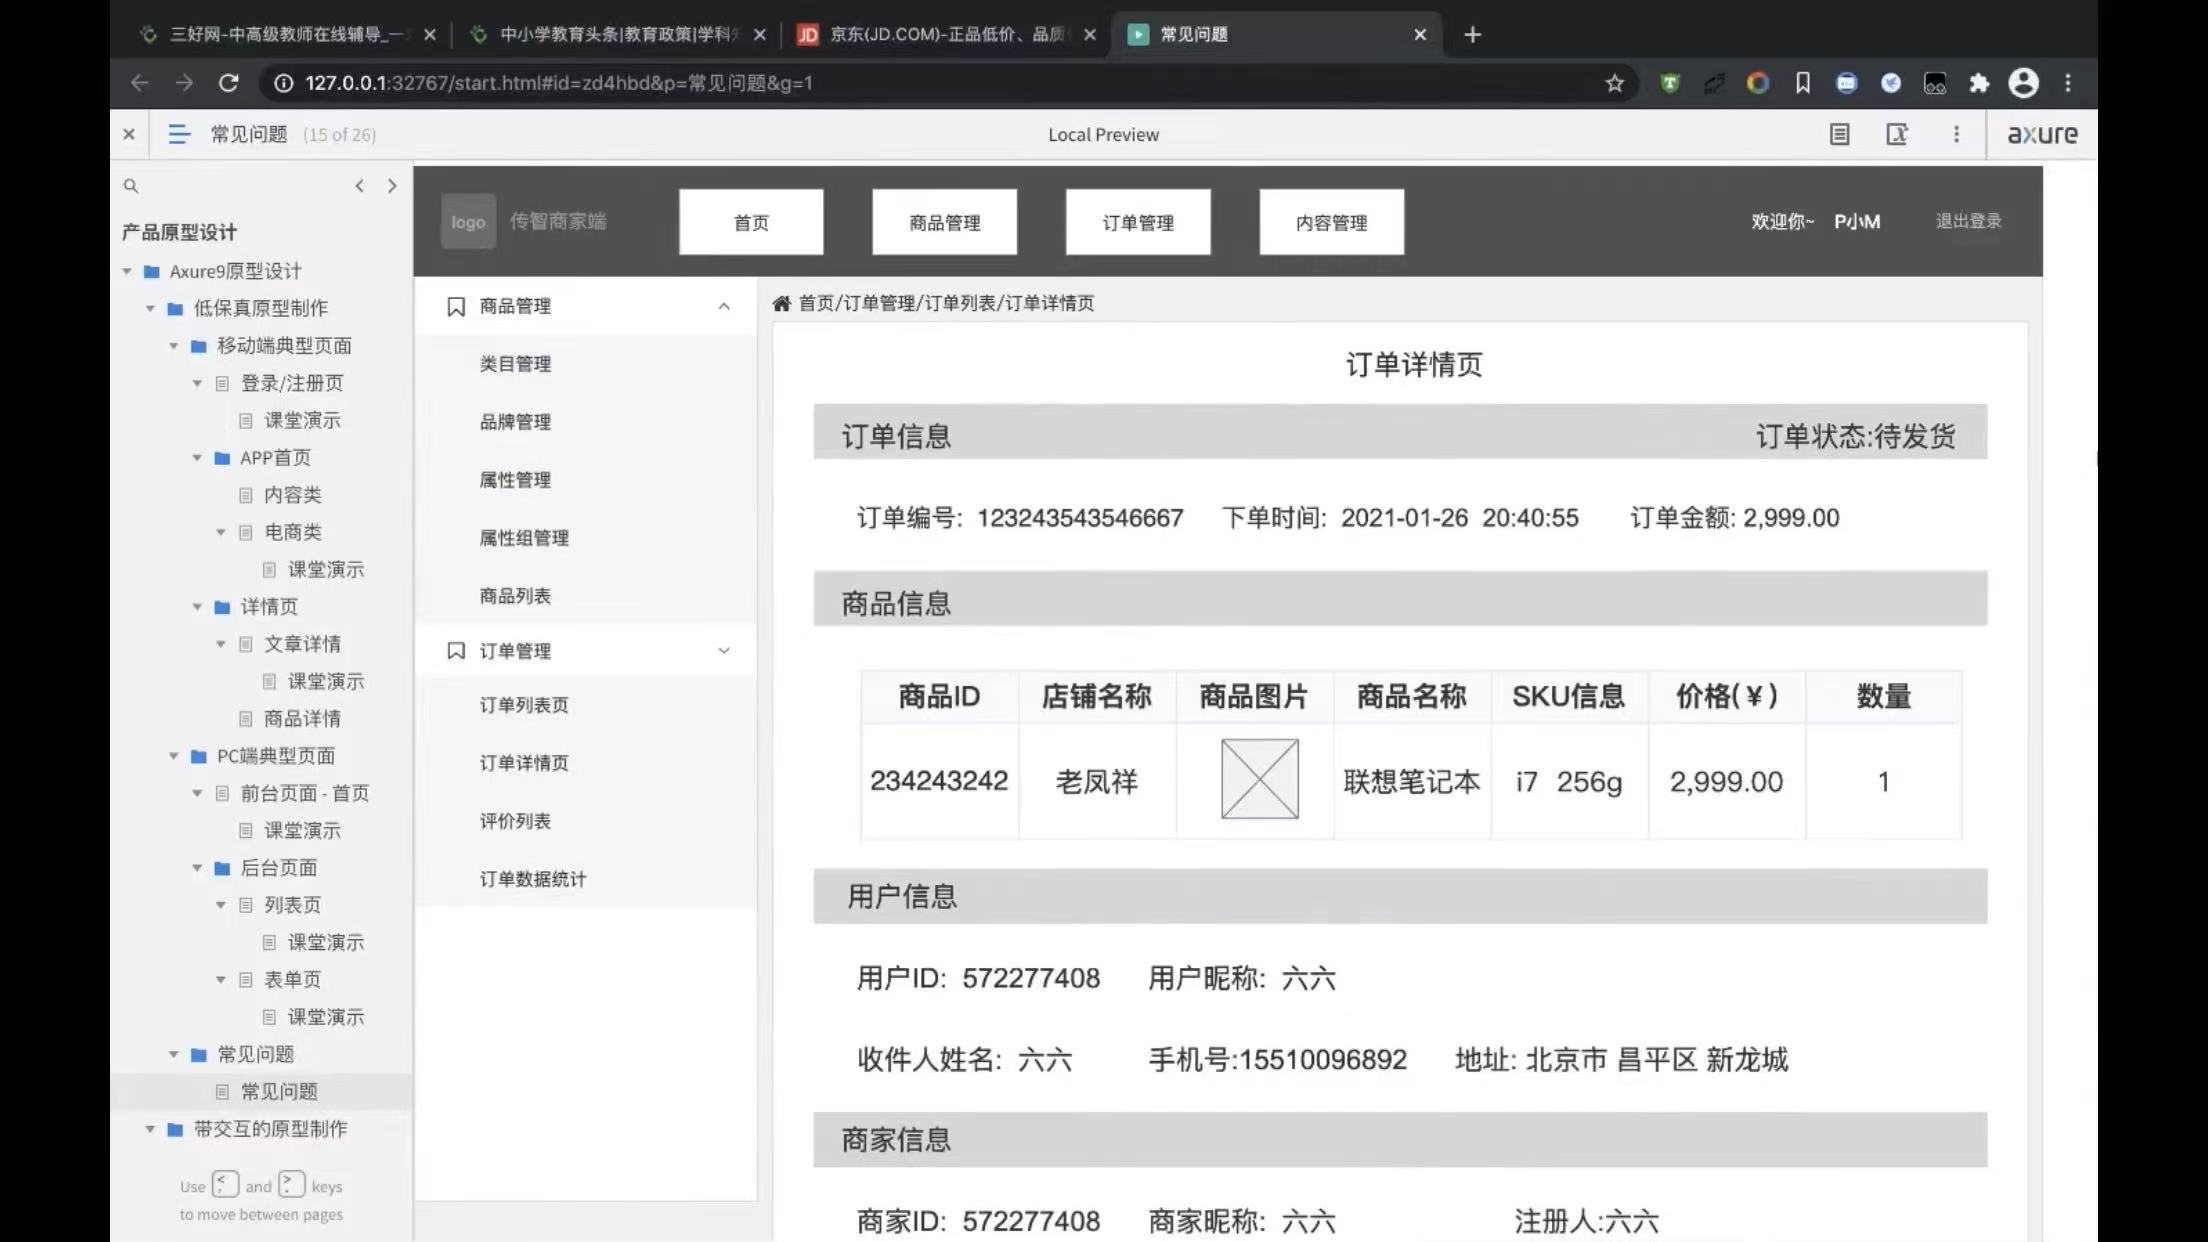Expand the 订单管理 sidebar chevron
The width and height of the screenshot is (2208, 1242).
[x=724, y=651]
